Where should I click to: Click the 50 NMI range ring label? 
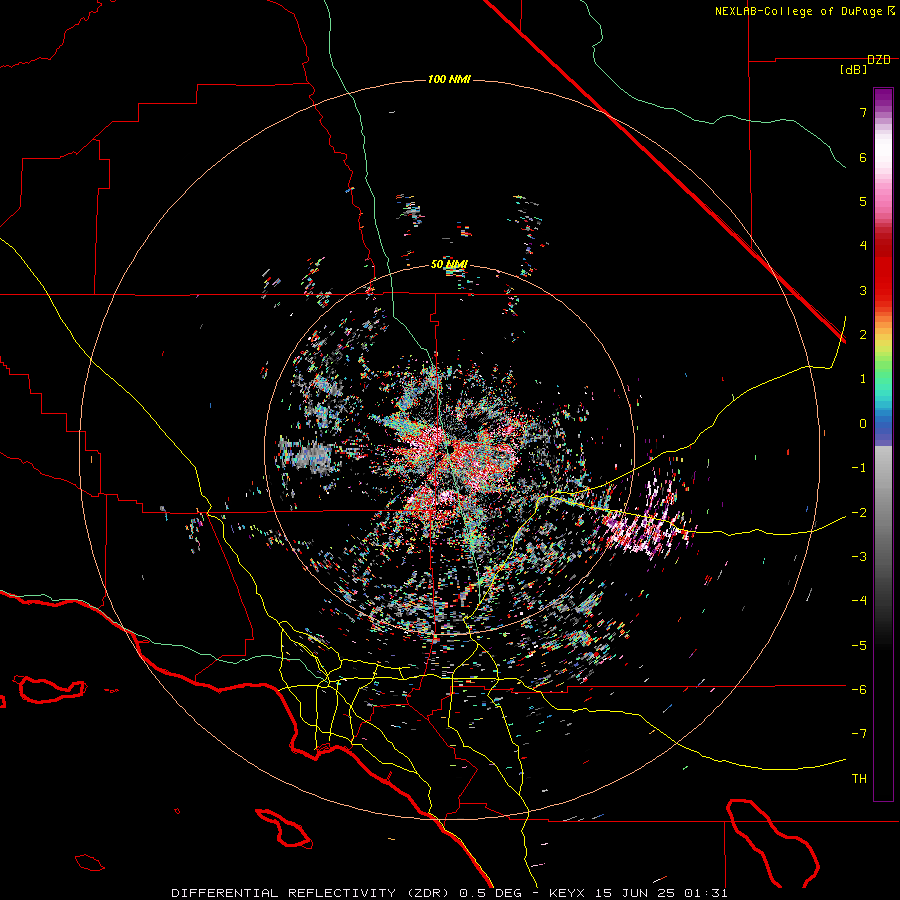(x=449, y=265)
